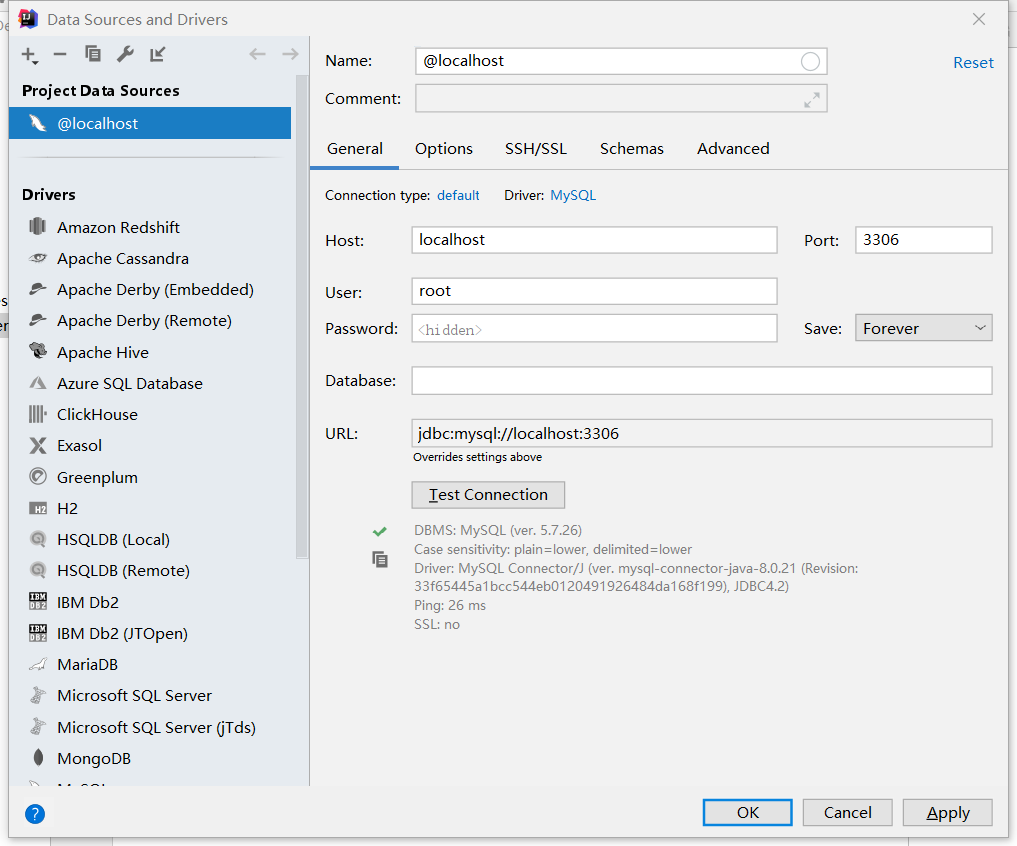Screen dimensions: 1017x846
Task: Click the Apply button
Action: [947, 813]
